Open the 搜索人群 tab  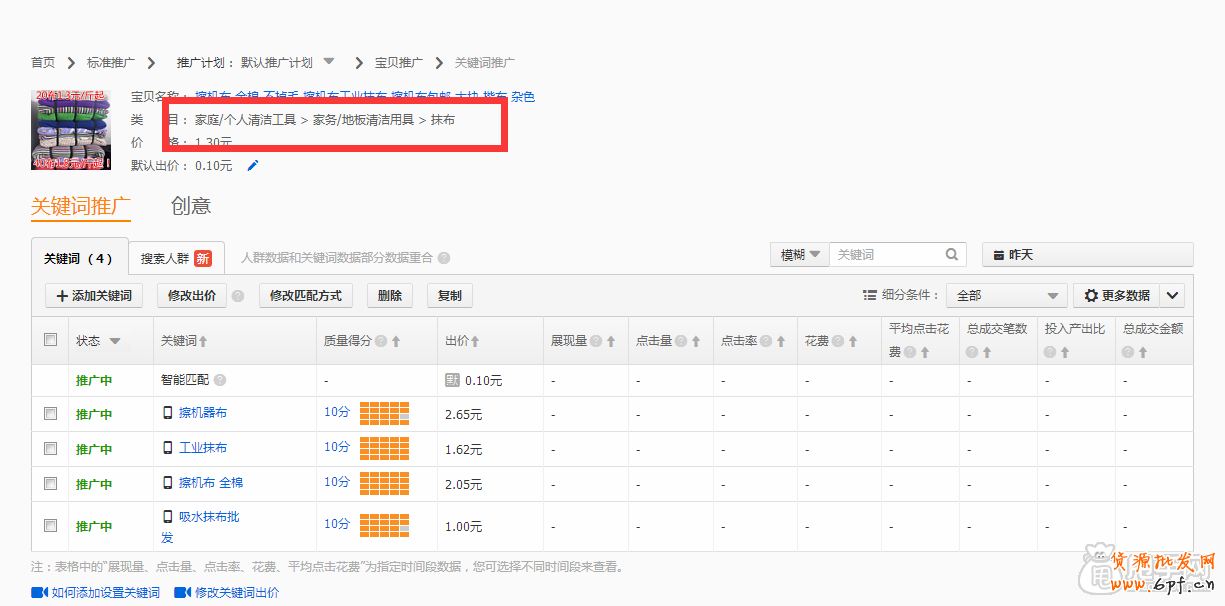coord(167,256)
